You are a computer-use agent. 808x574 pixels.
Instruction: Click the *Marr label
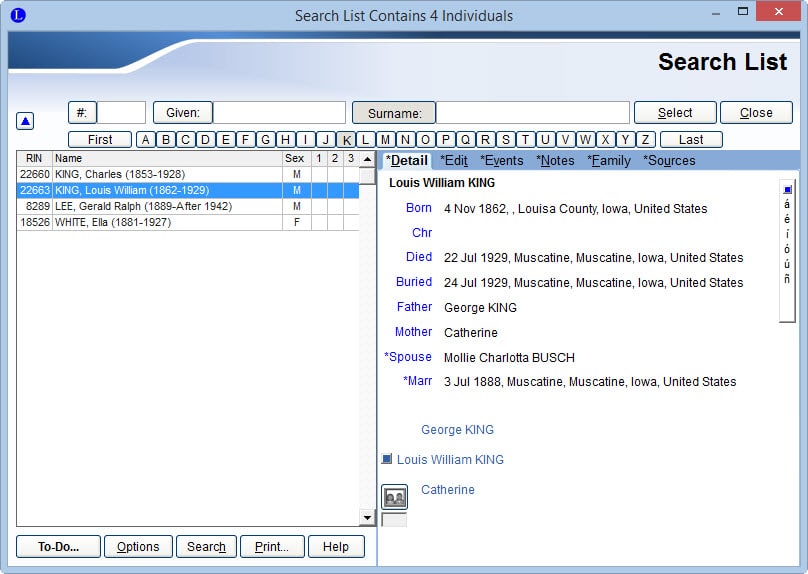(417, 381)
